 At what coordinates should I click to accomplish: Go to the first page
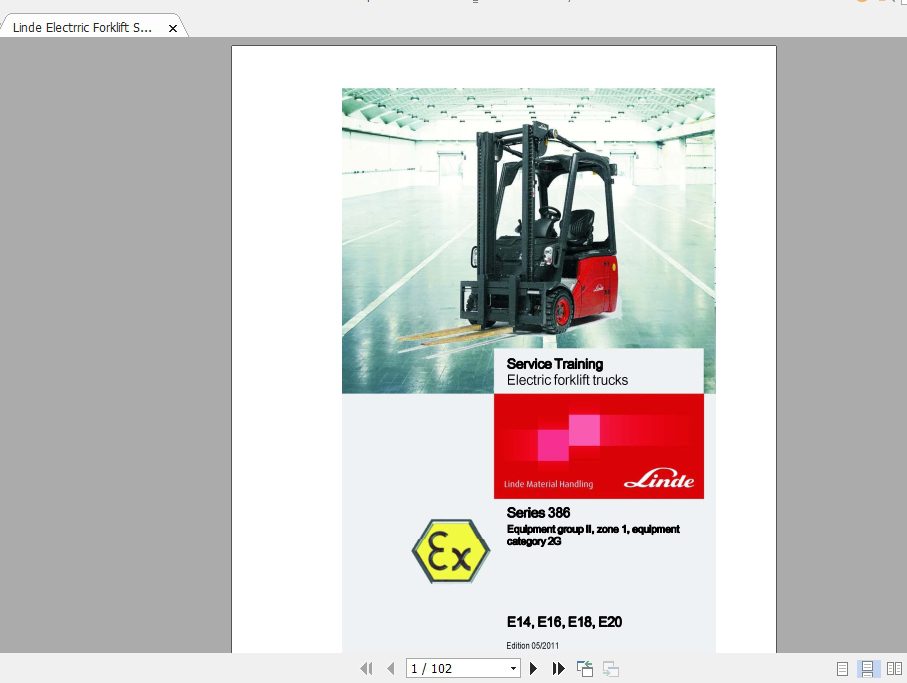(366, 669)
